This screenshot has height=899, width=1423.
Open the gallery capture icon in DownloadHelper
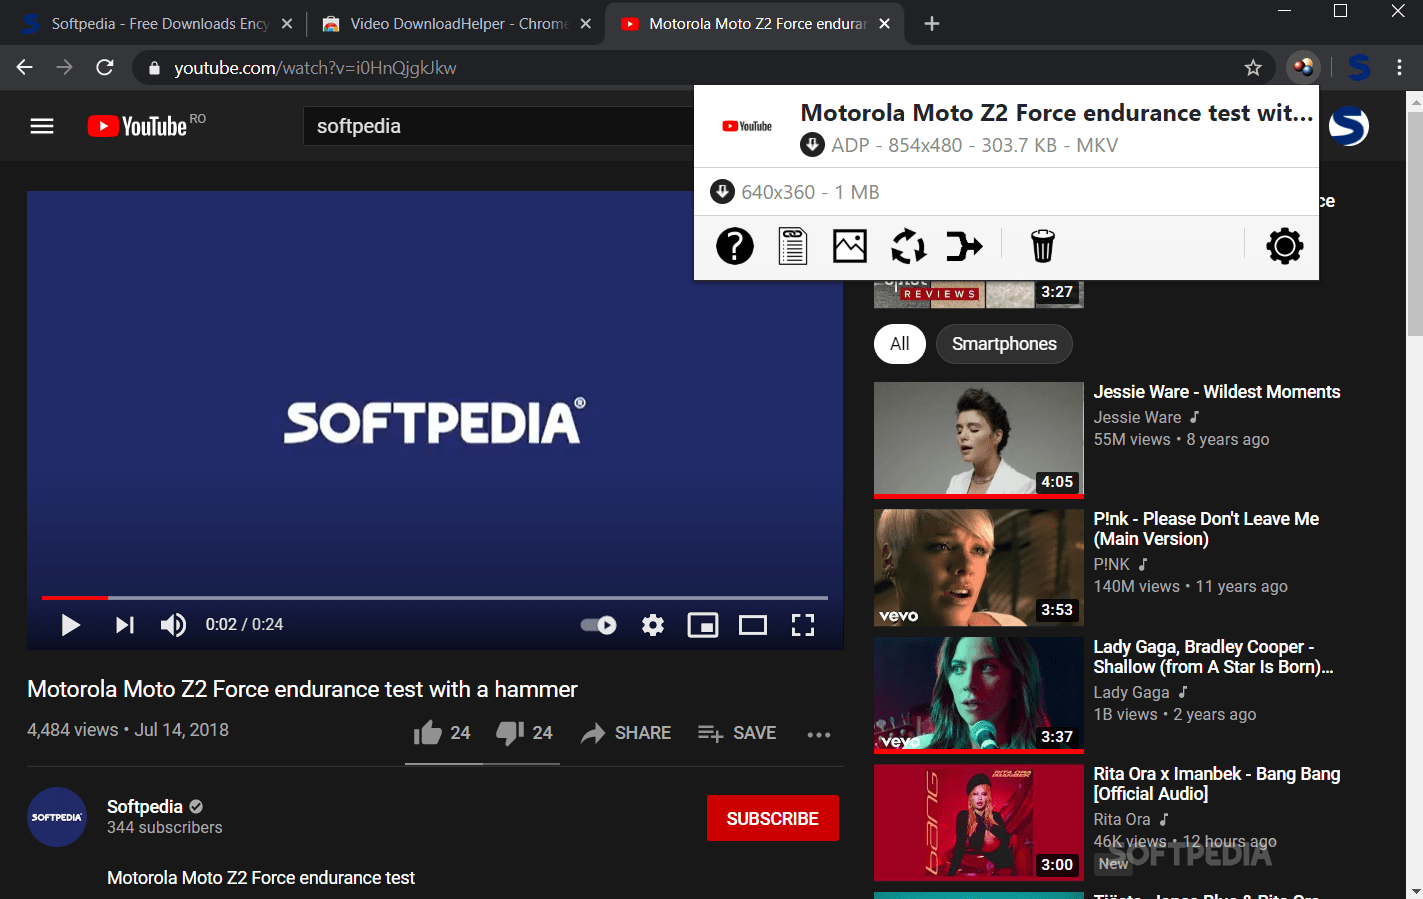pos(849,246)
